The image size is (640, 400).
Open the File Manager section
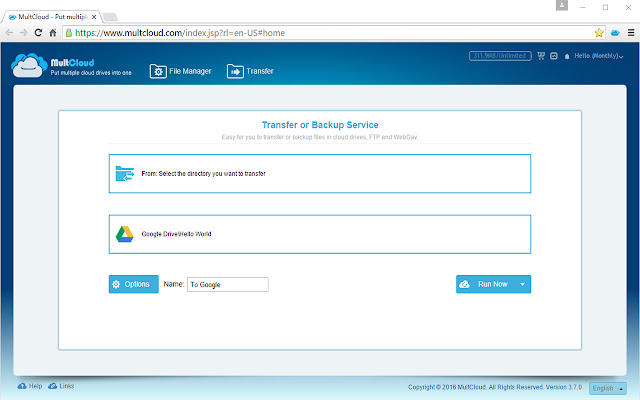pyautogui.click(x=180, y=71)
